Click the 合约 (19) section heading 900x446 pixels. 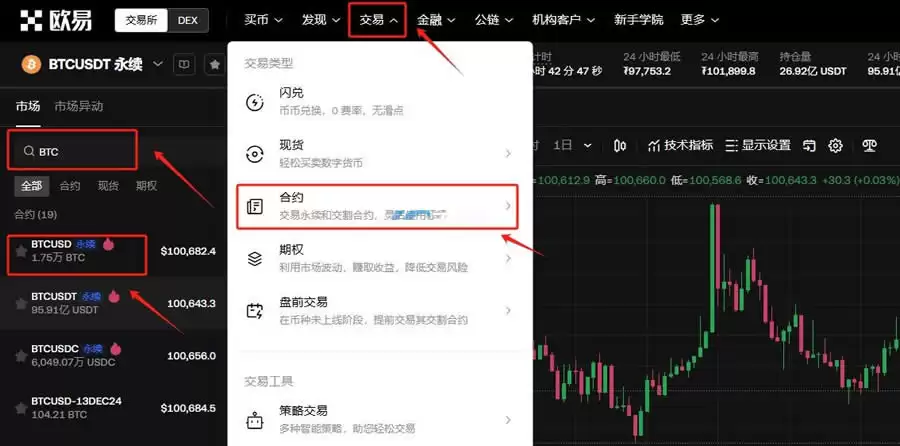pyautogui.click(x=35, y=215)
